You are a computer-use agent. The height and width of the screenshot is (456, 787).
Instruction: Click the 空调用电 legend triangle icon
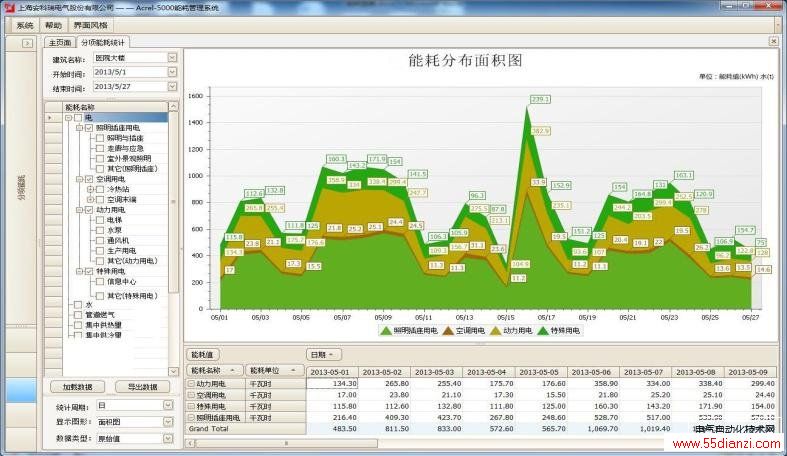[448, 331]
